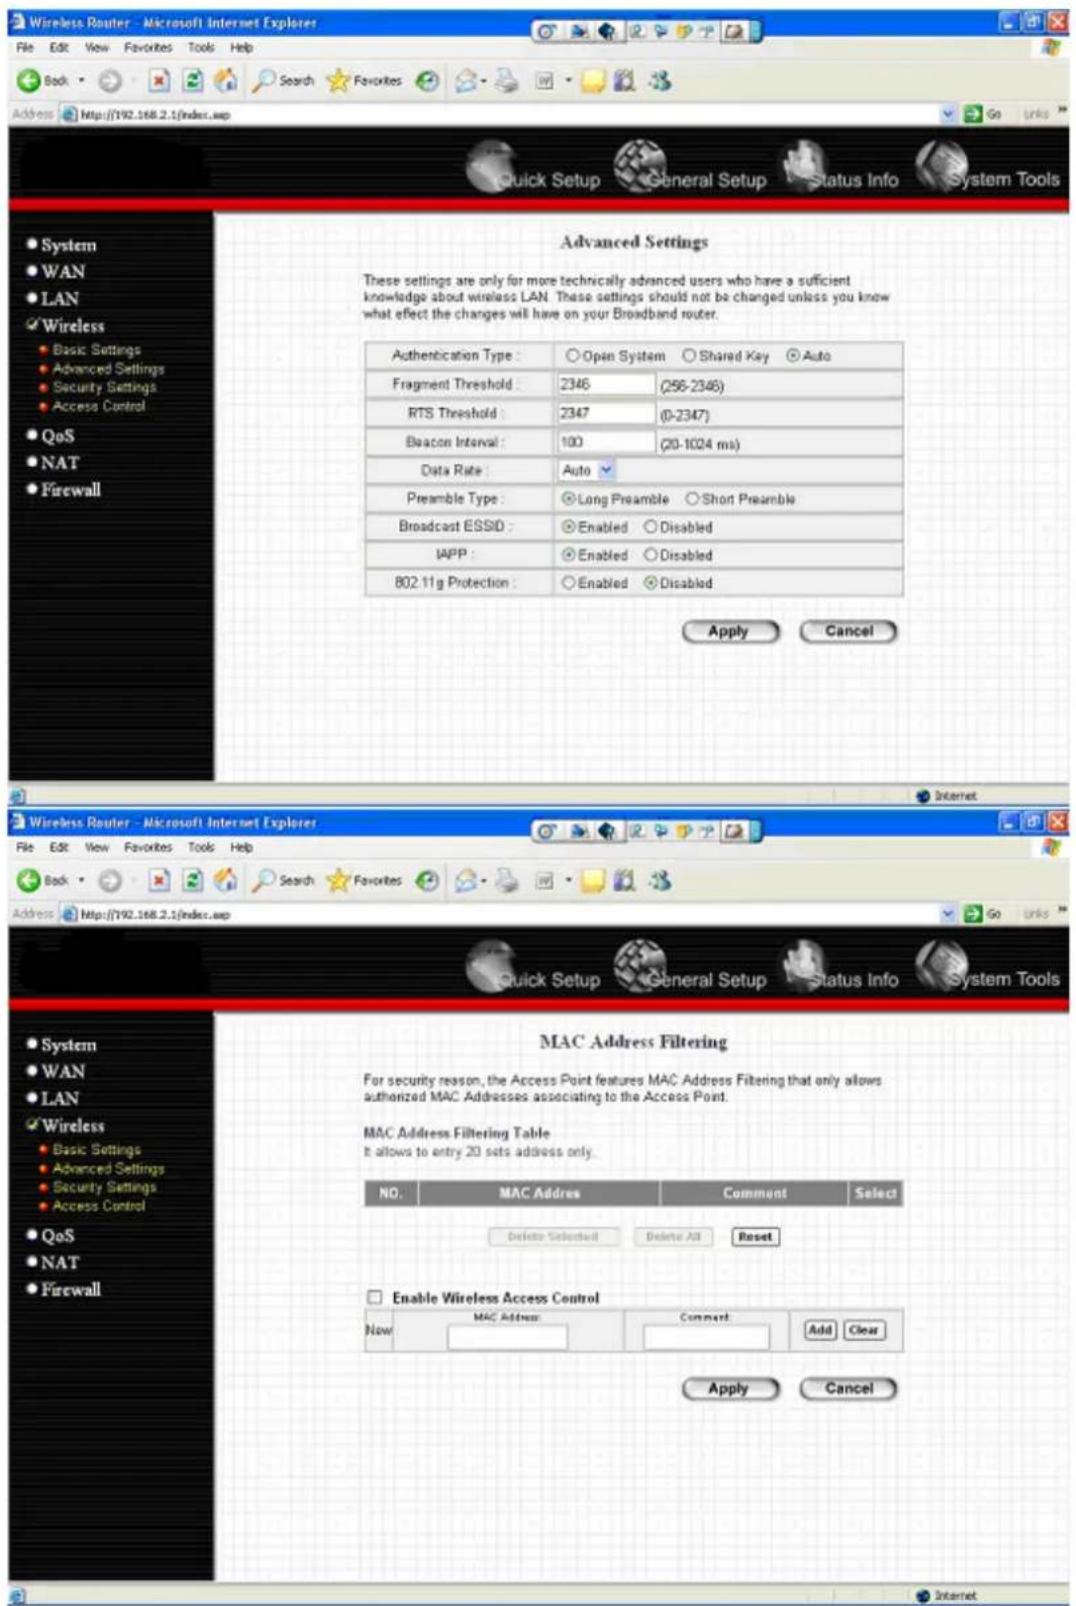Click Go button in Advanced Settings window address bar
This screenshot has height=1606, width=1076.
[x=982, y=114]
